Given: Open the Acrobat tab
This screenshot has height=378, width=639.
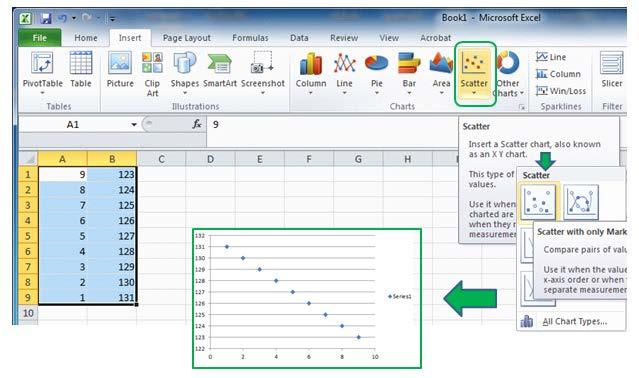Looking at the screenshot, I should click(x=435, y=38).
